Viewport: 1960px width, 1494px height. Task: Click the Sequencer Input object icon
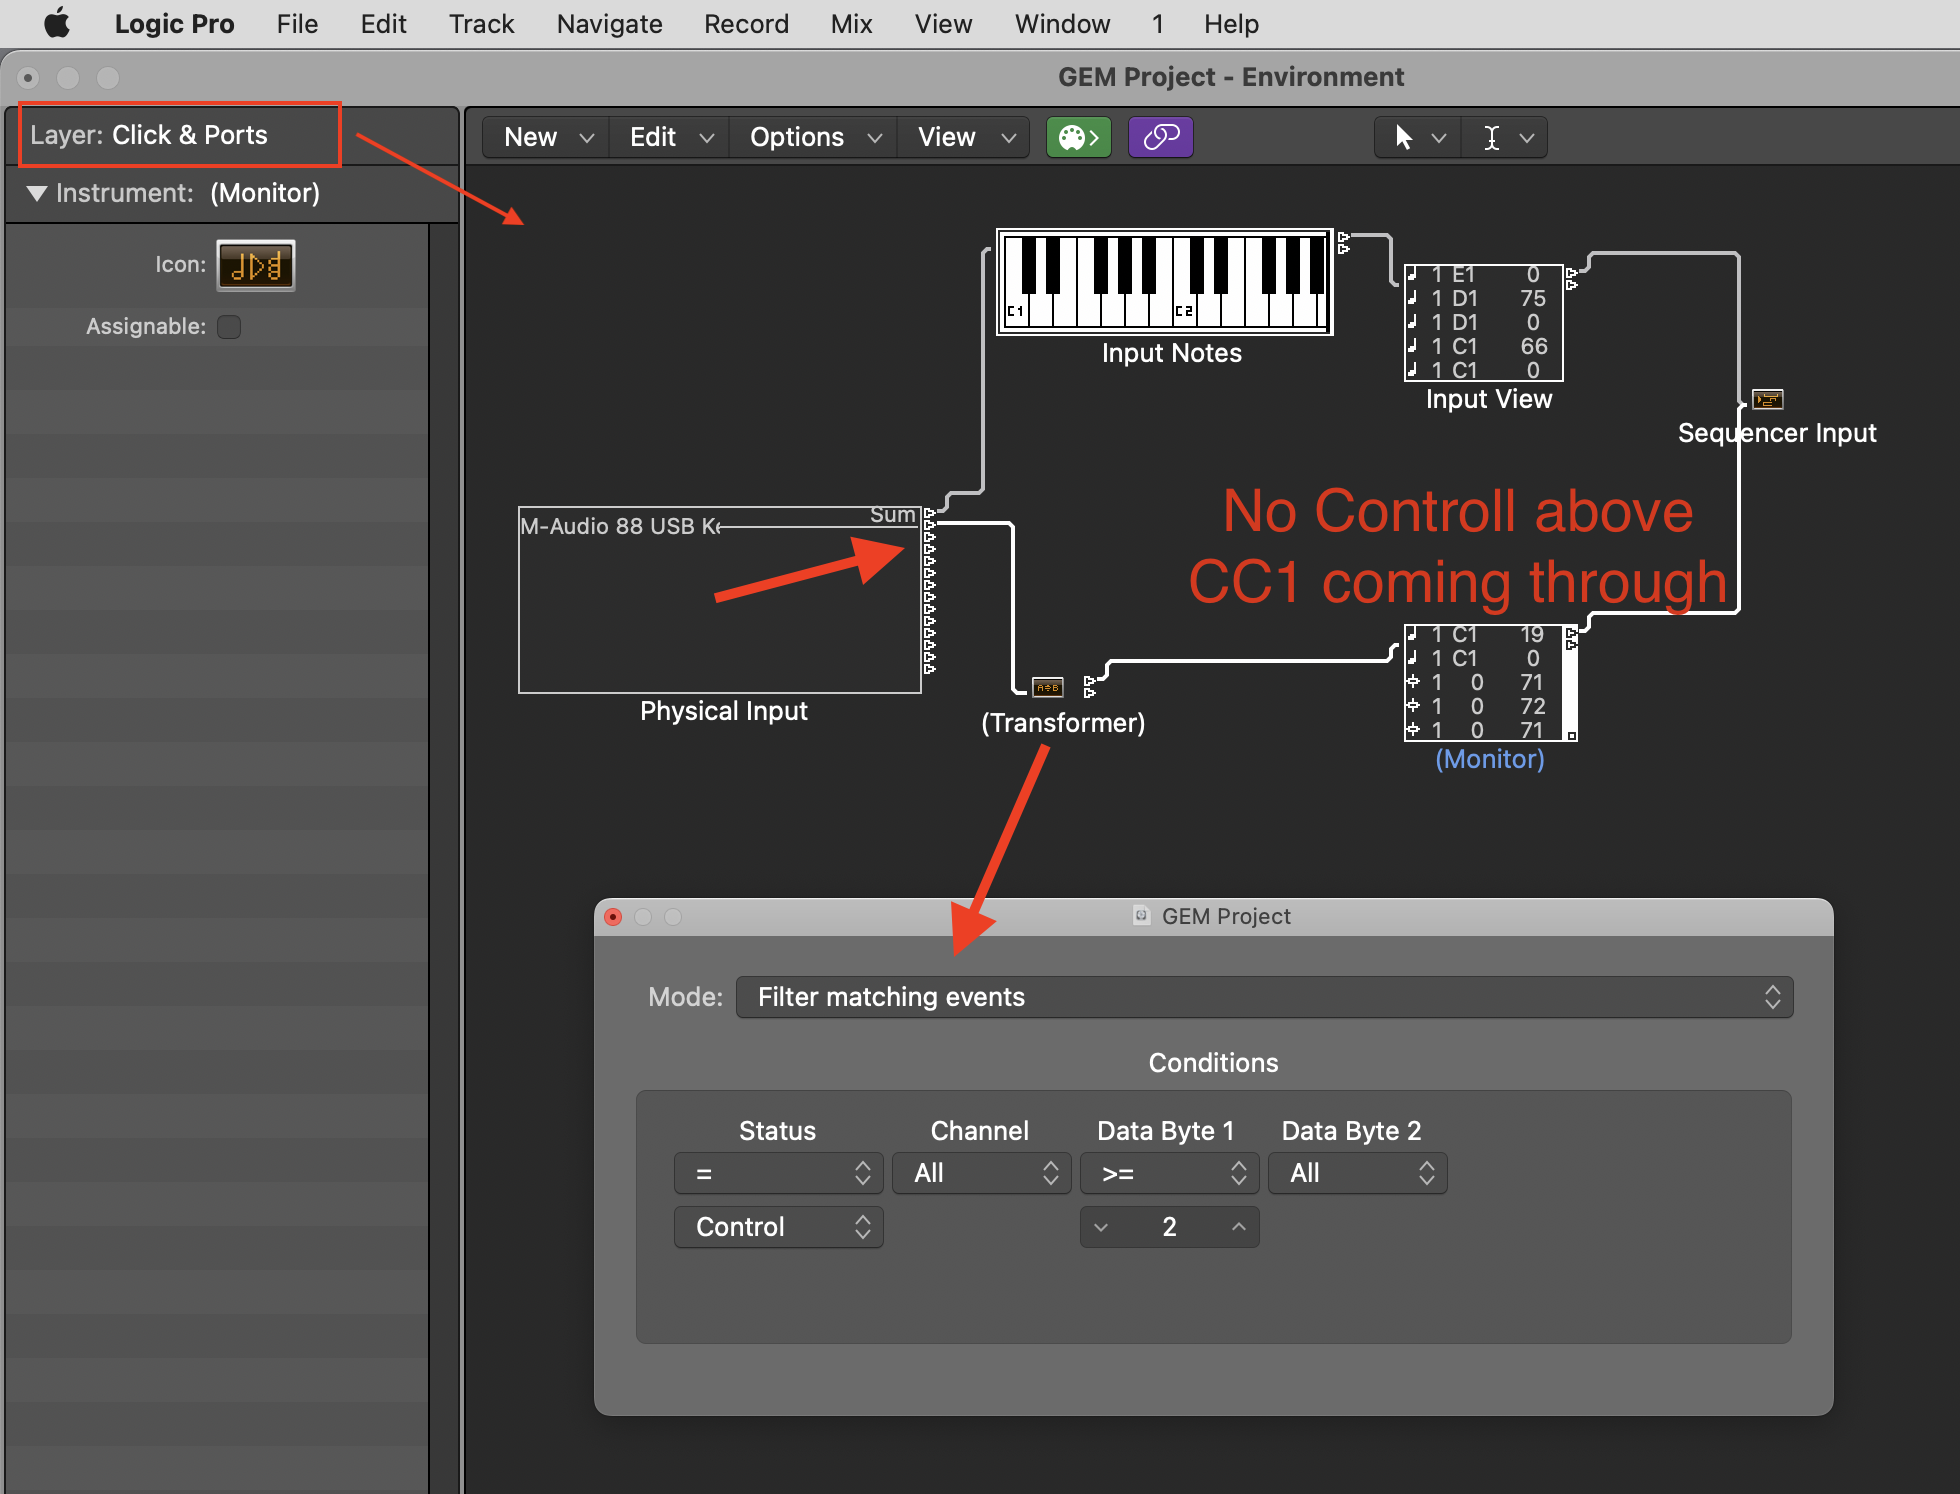point(1767,399)
